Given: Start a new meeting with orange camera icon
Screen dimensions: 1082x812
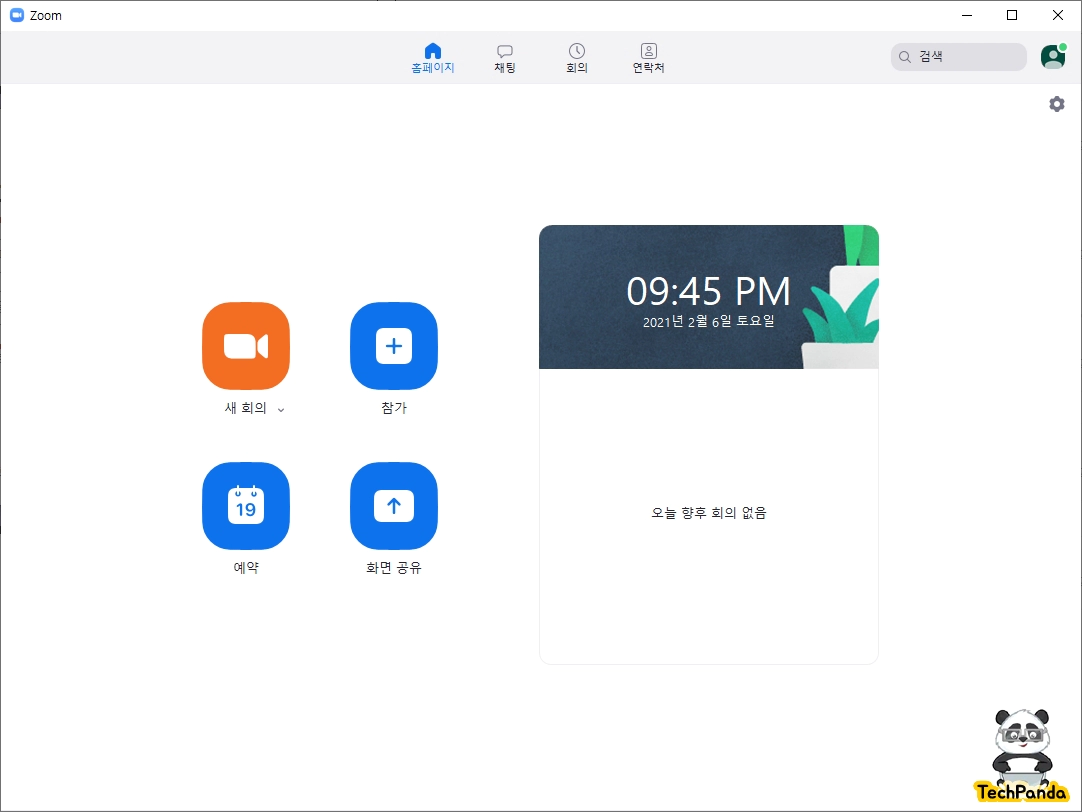Looking at the screenshot, I should coord(246,346).
